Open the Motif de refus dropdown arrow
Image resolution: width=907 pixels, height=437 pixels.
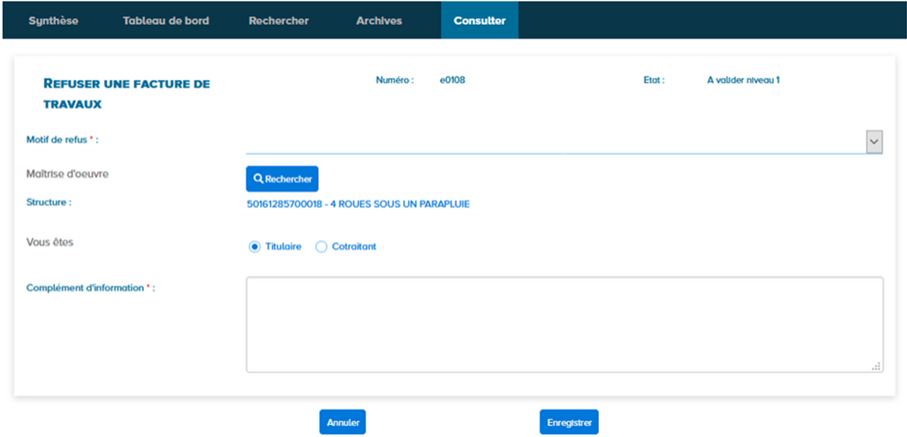pyautogui.click(x=874, y=143)
